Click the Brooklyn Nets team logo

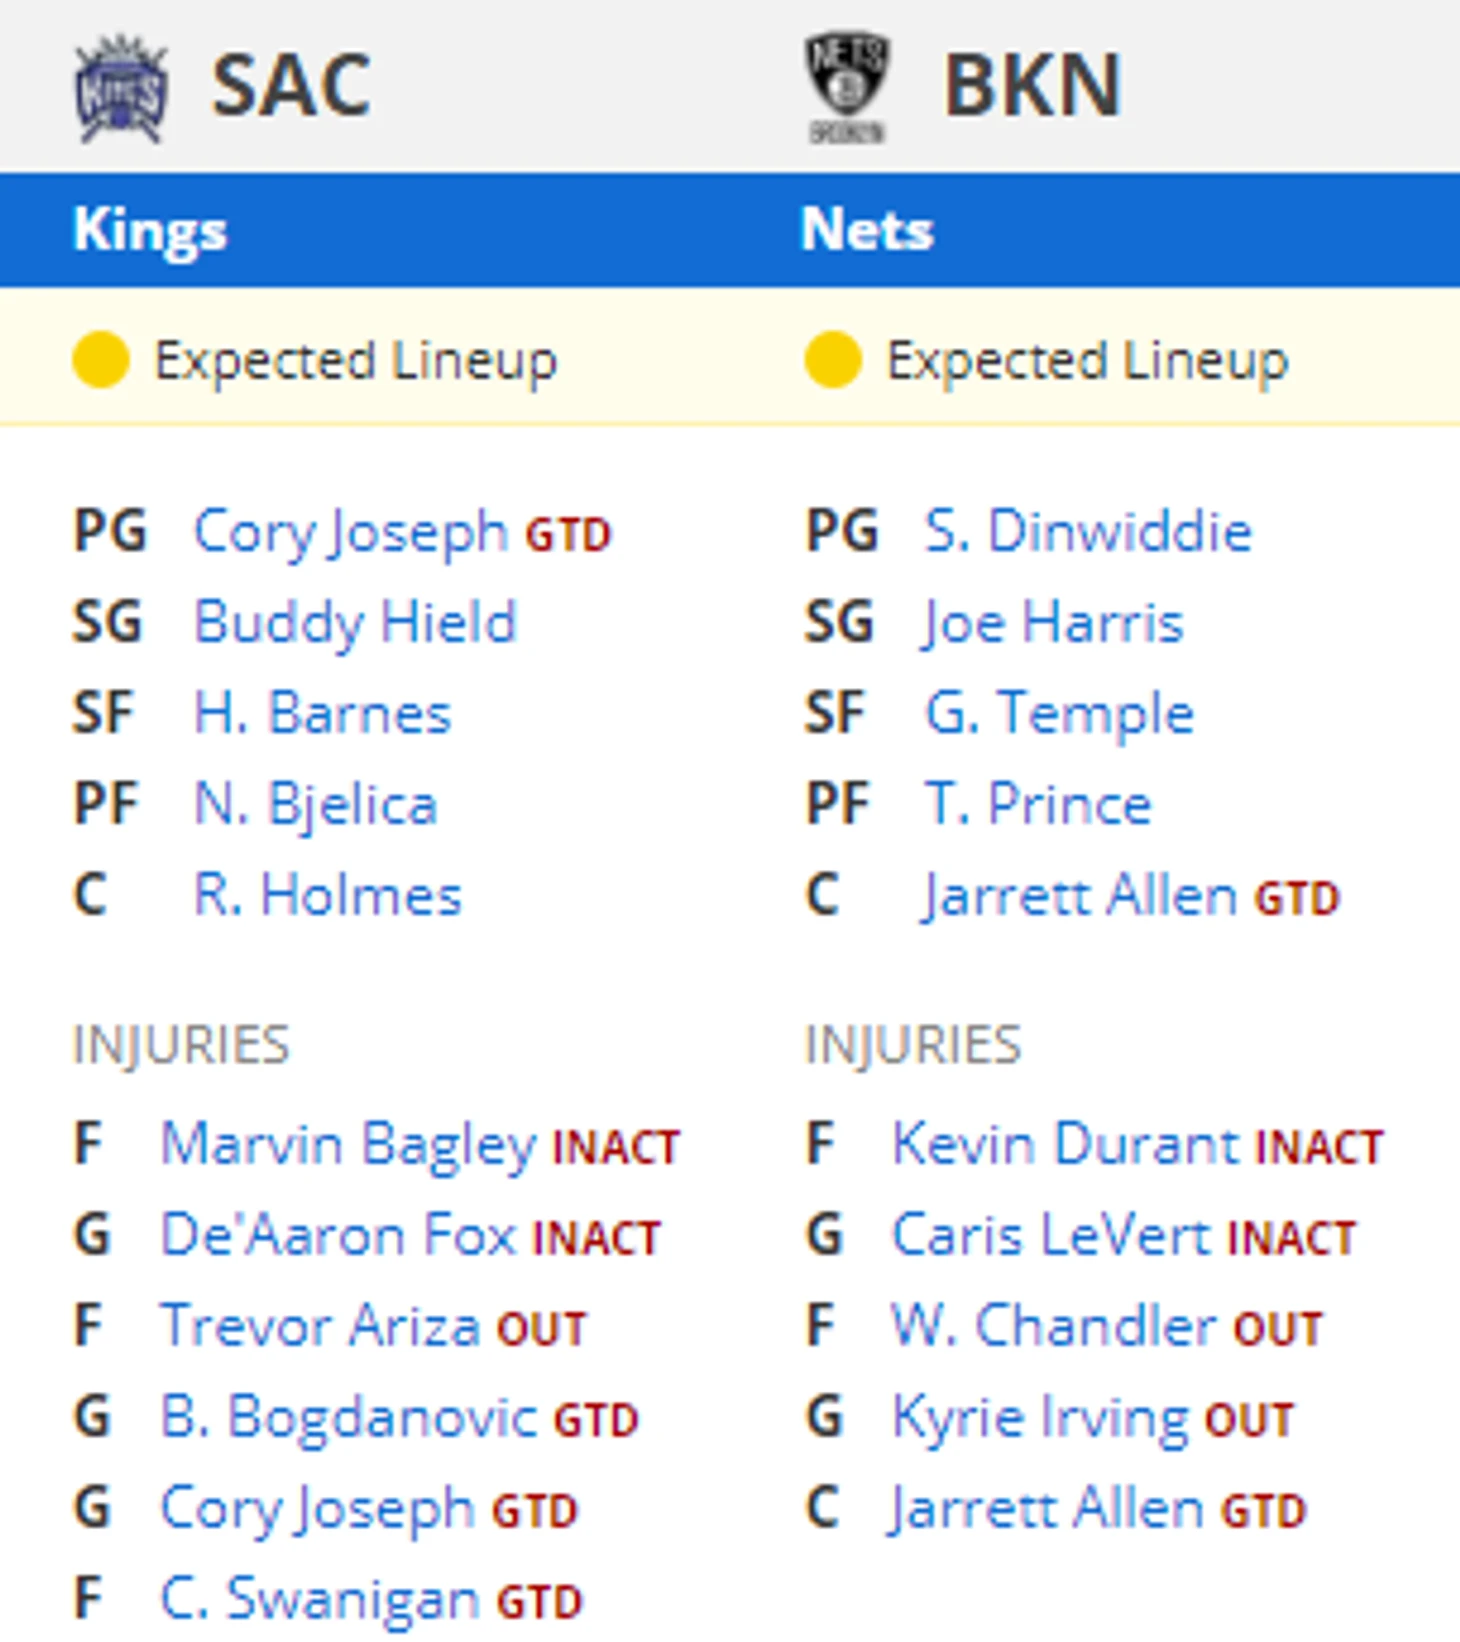point(847,88)
